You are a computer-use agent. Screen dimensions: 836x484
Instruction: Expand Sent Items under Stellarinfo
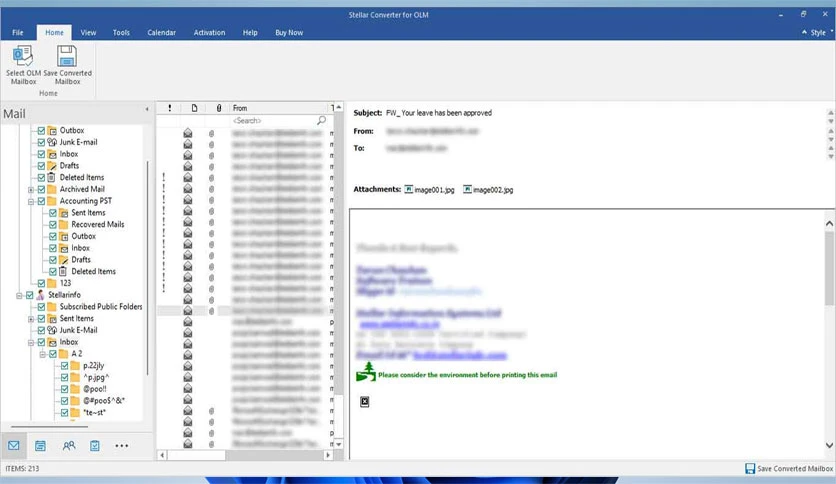(x=31, y=319)
